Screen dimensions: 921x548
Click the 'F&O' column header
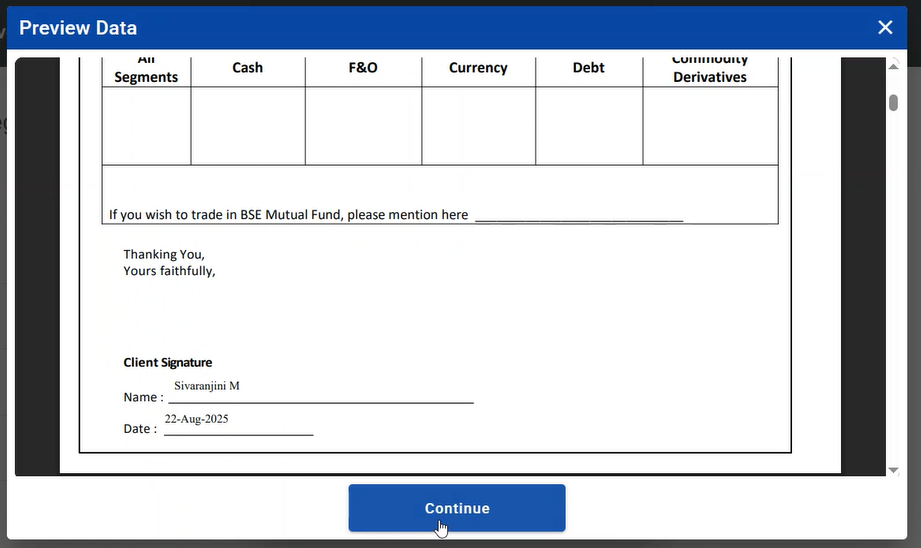(363, 68)
